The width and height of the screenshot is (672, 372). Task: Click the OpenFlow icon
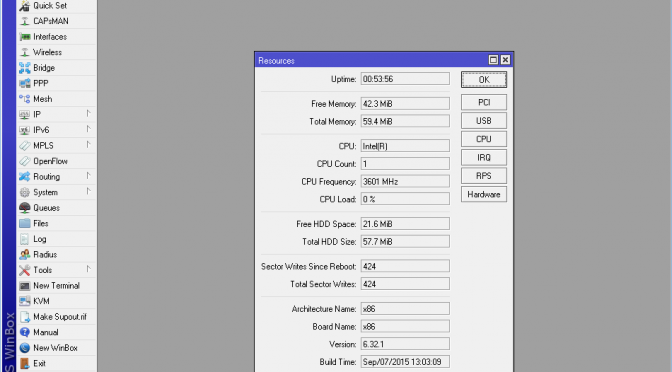click(25, 161)
